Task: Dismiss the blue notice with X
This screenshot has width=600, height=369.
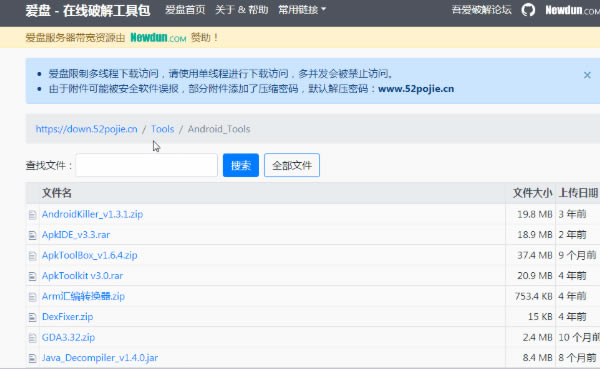Action: (x=587, y=75)
